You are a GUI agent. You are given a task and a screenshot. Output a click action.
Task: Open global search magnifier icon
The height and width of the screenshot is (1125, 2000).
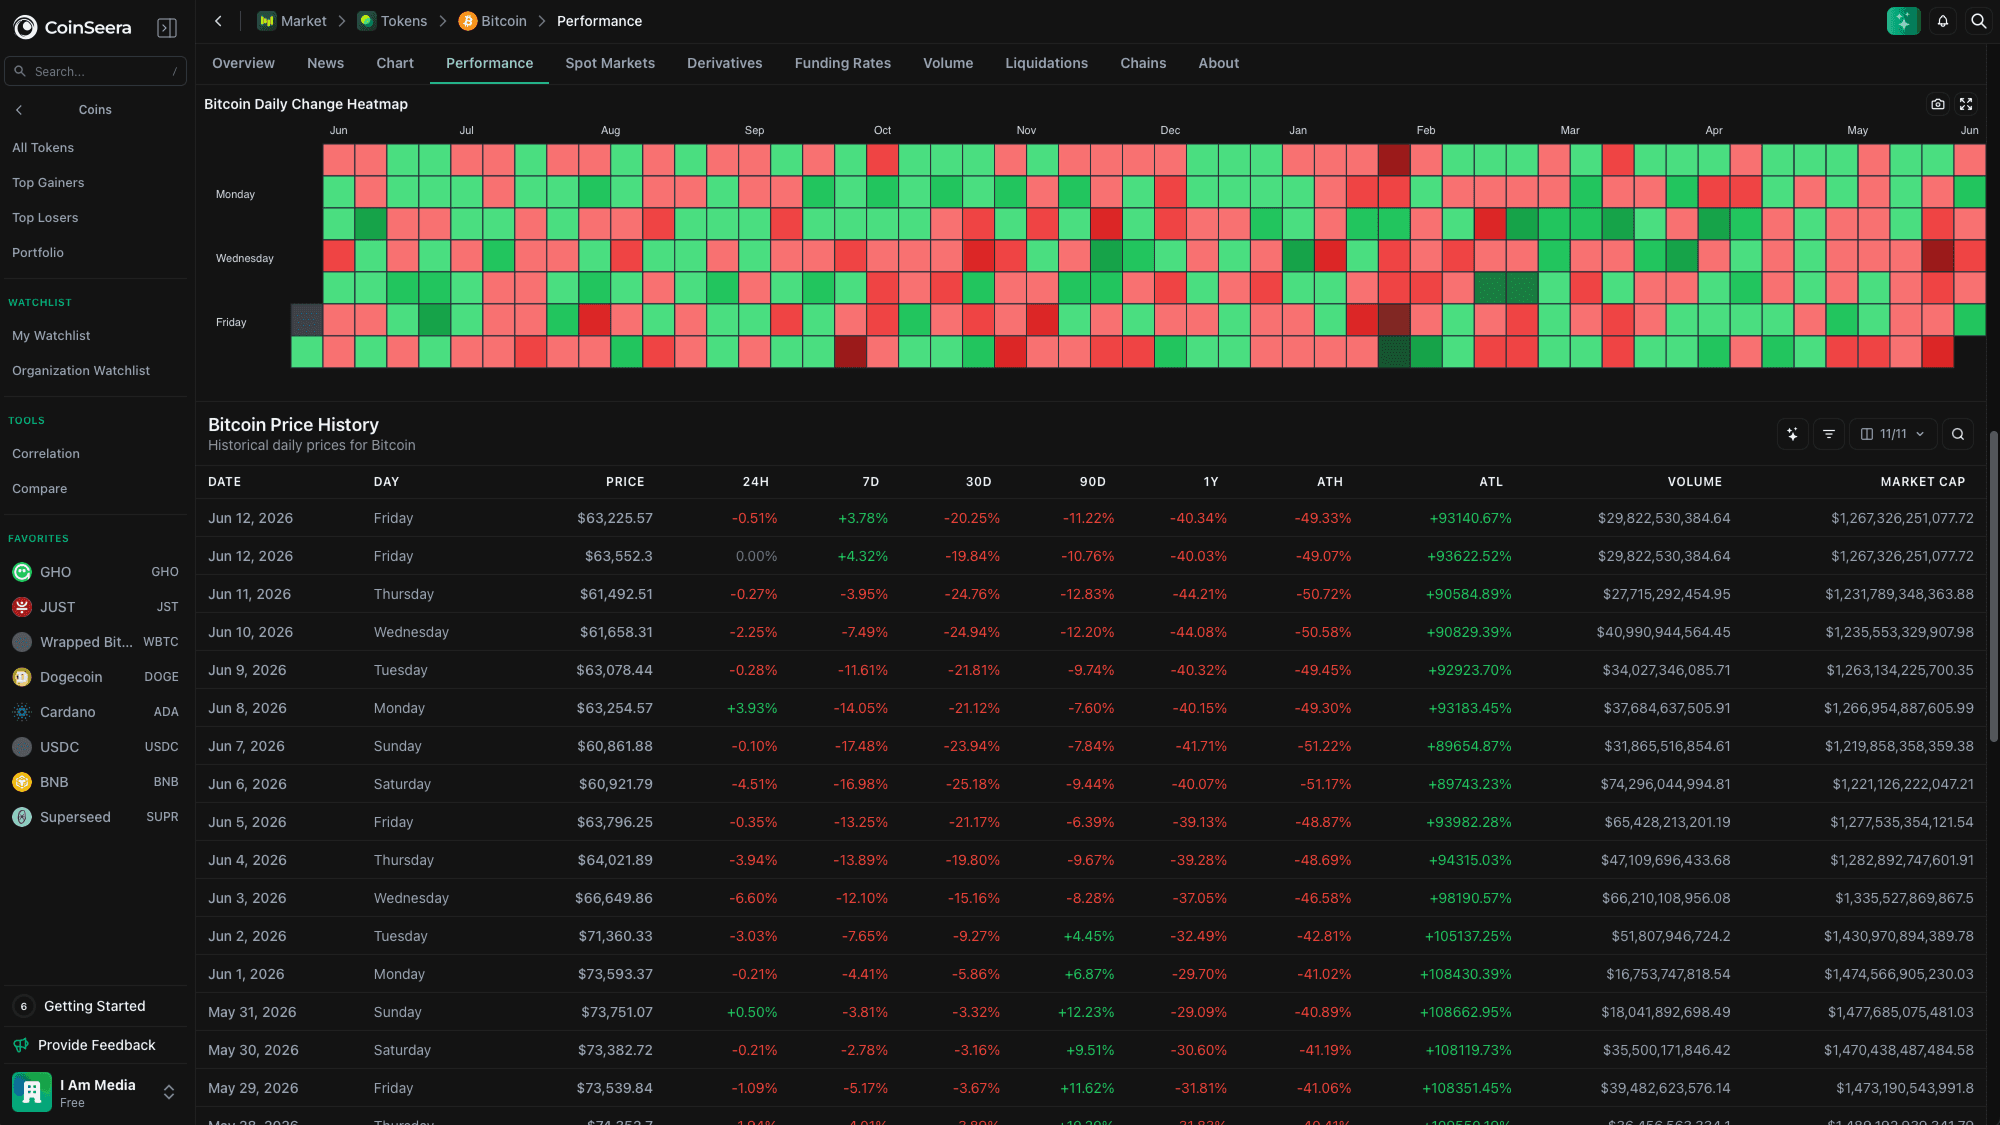(1978, 21)
